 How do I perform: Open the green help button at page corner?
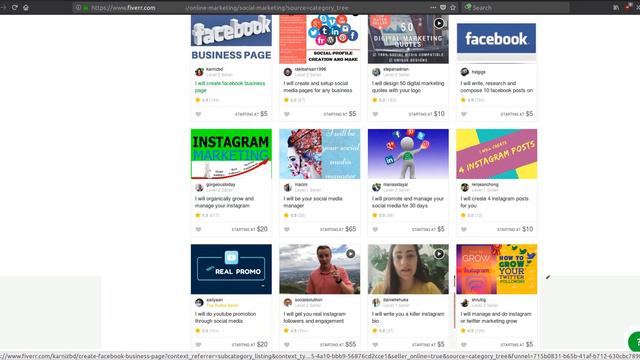pos(635,342)
